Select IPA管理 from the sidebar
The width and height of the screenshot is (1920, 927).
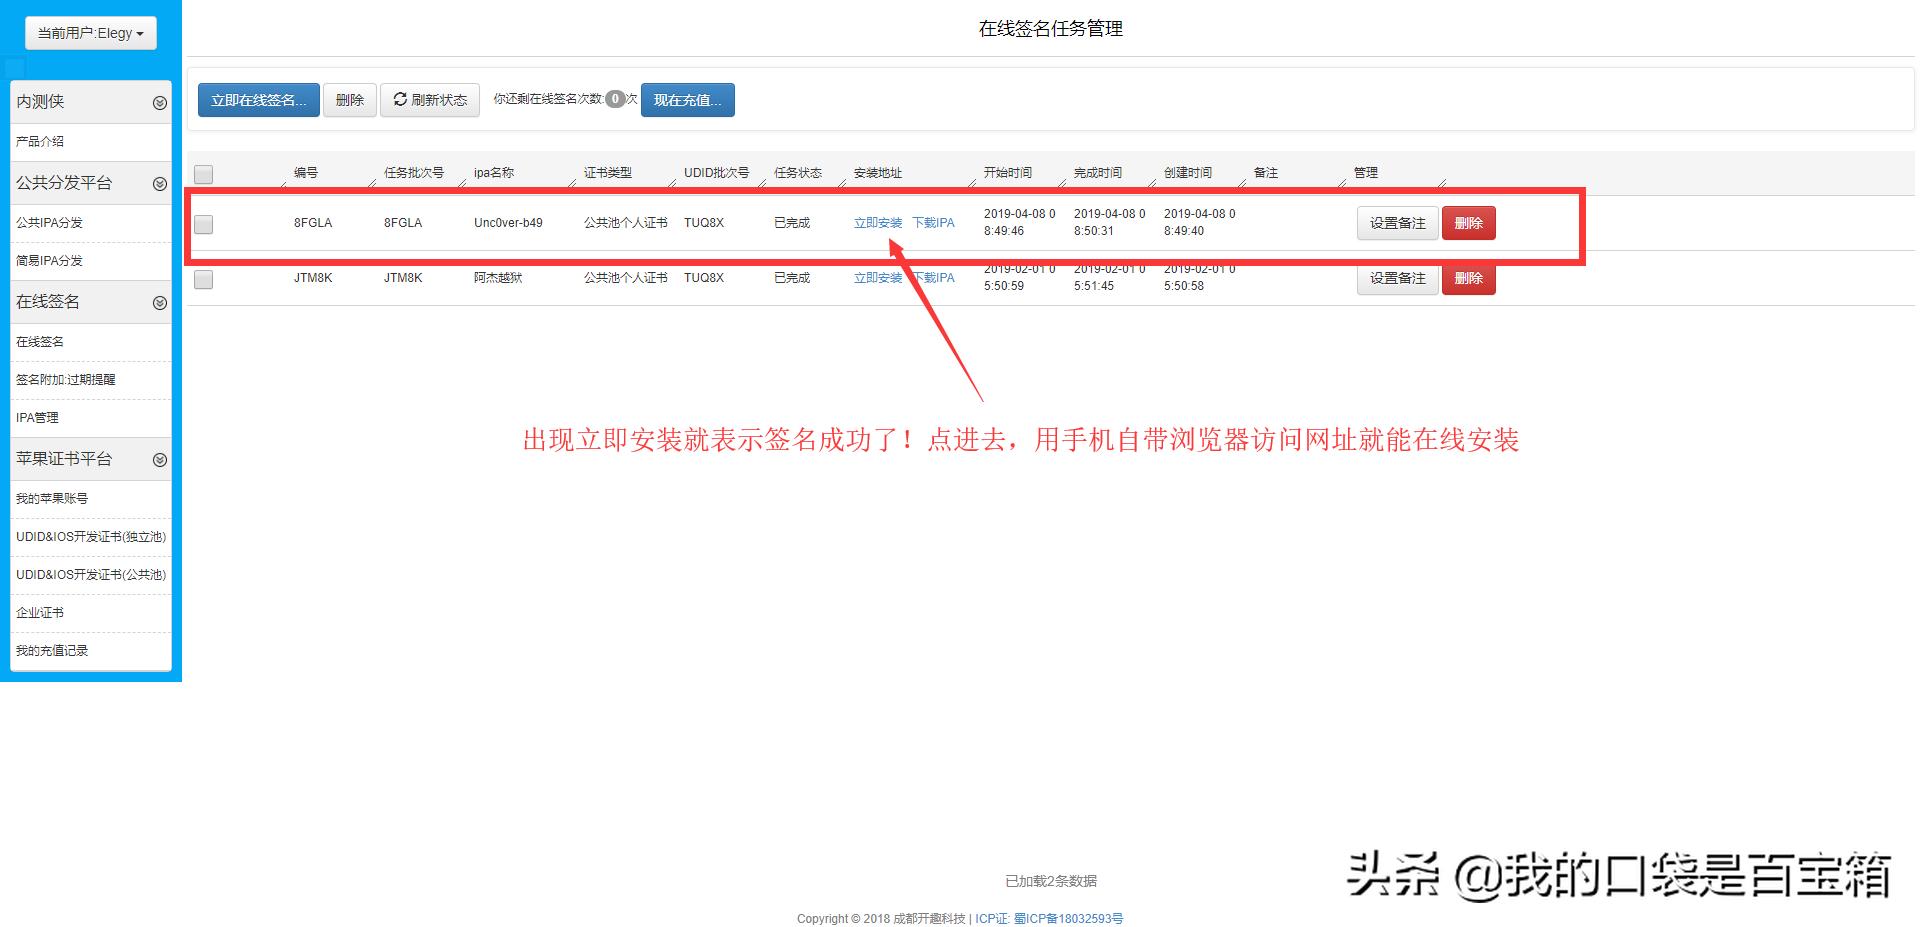36,417
